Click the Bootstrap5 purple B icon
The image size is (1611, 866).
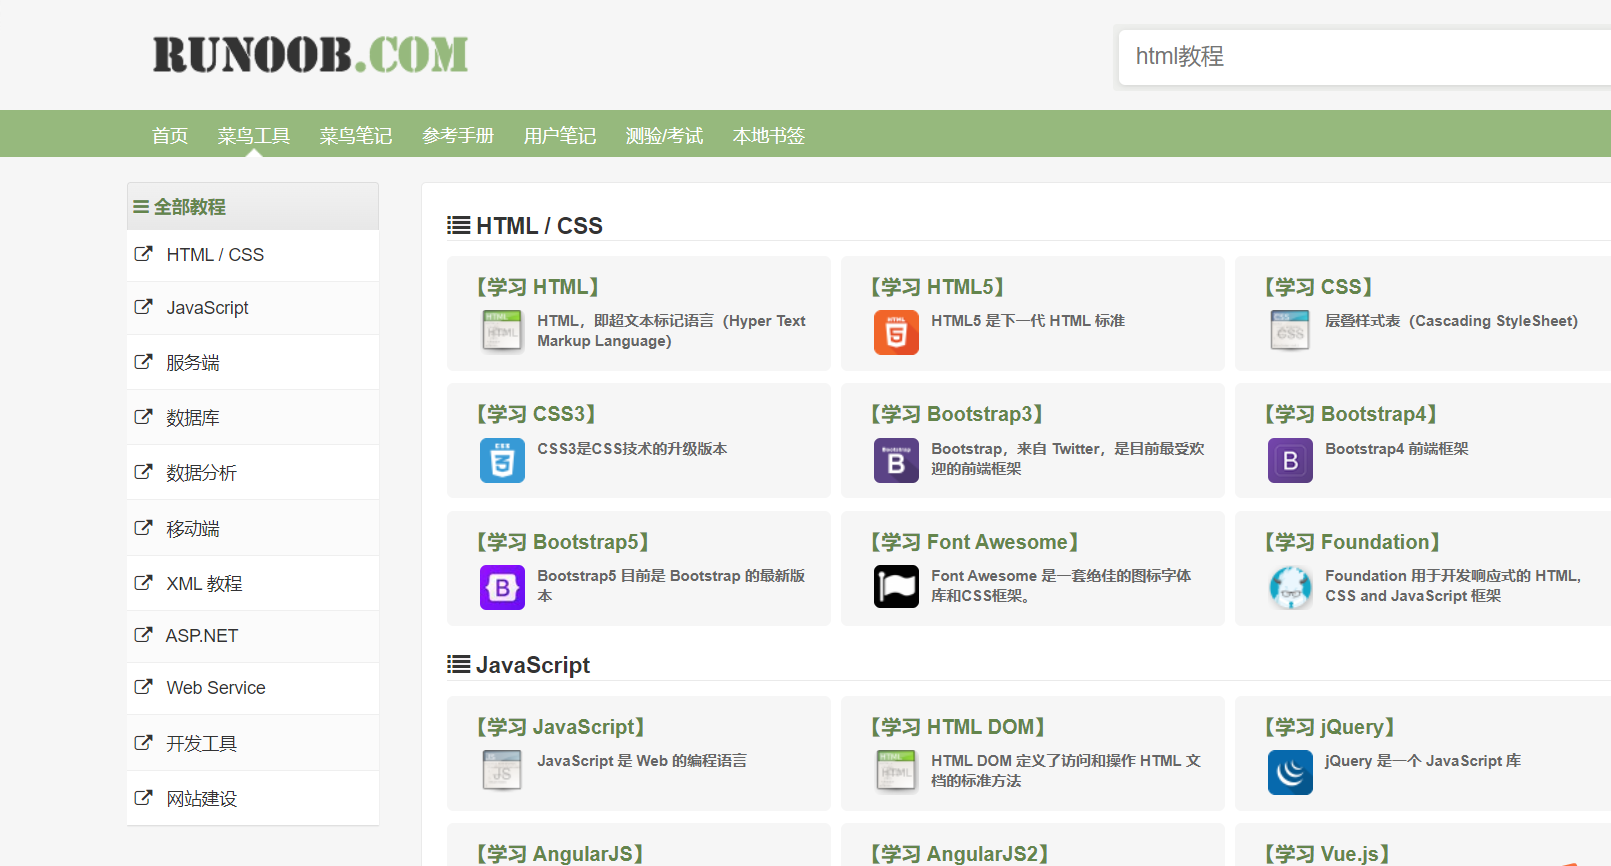502,588
